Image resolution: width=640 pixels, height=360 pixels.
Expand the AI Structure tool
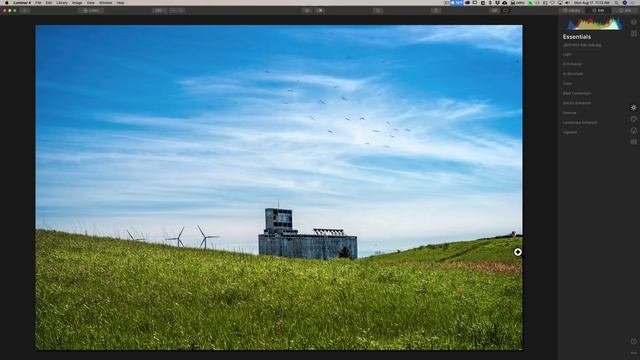click(x=573, y=74)
